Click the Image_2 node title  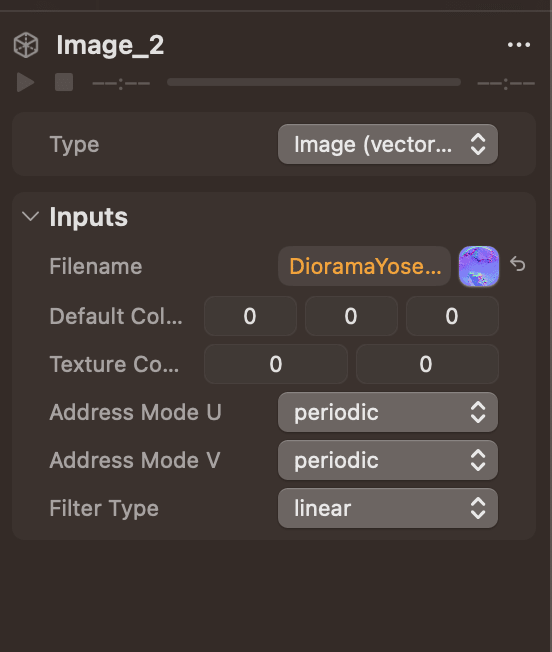[x=110, y=45]
